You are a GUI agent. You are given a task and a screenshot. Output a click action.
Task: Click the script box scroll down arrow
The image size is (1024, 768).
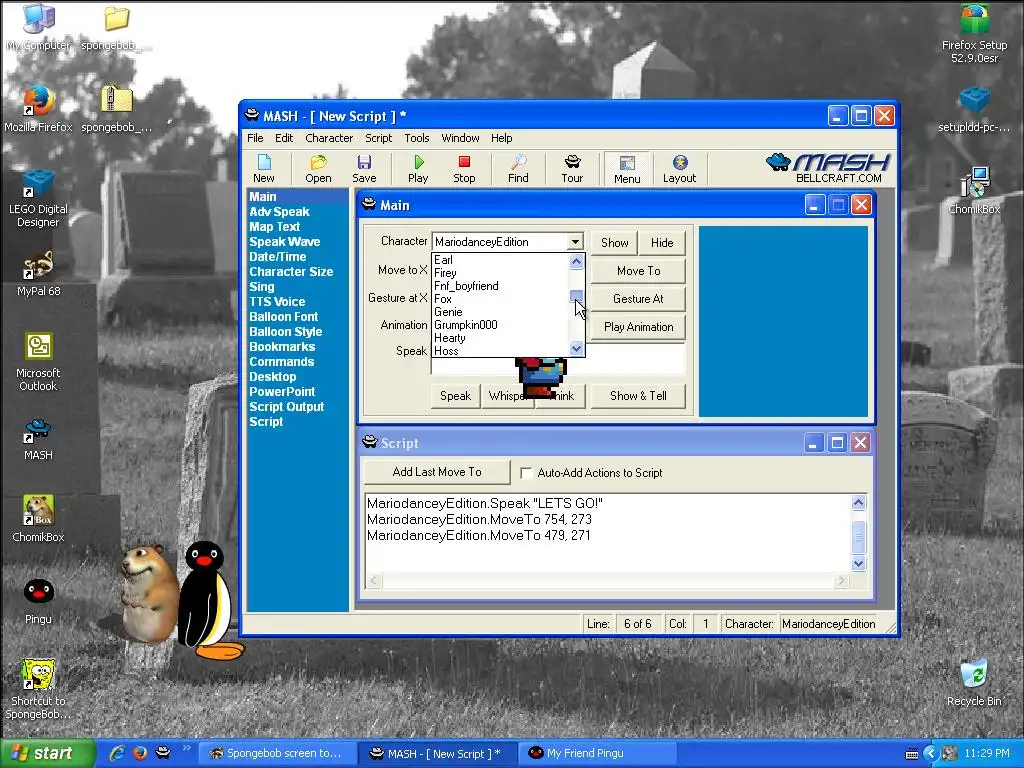858,563
